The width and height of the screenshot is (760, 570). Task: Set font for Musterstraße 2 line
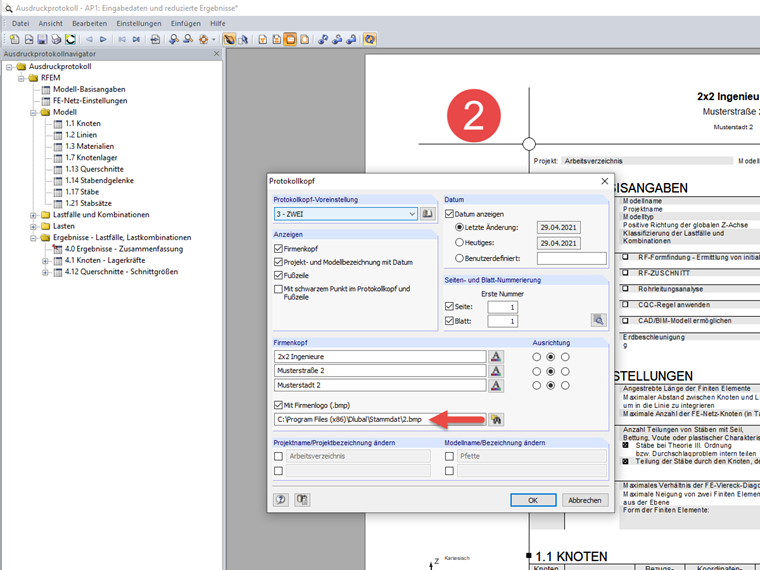pyautogui.click(x=495, y=371)
